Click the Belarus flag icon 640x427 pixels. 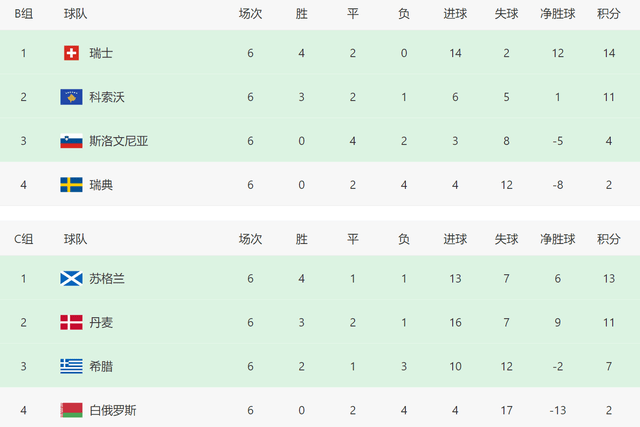(71, 409)
